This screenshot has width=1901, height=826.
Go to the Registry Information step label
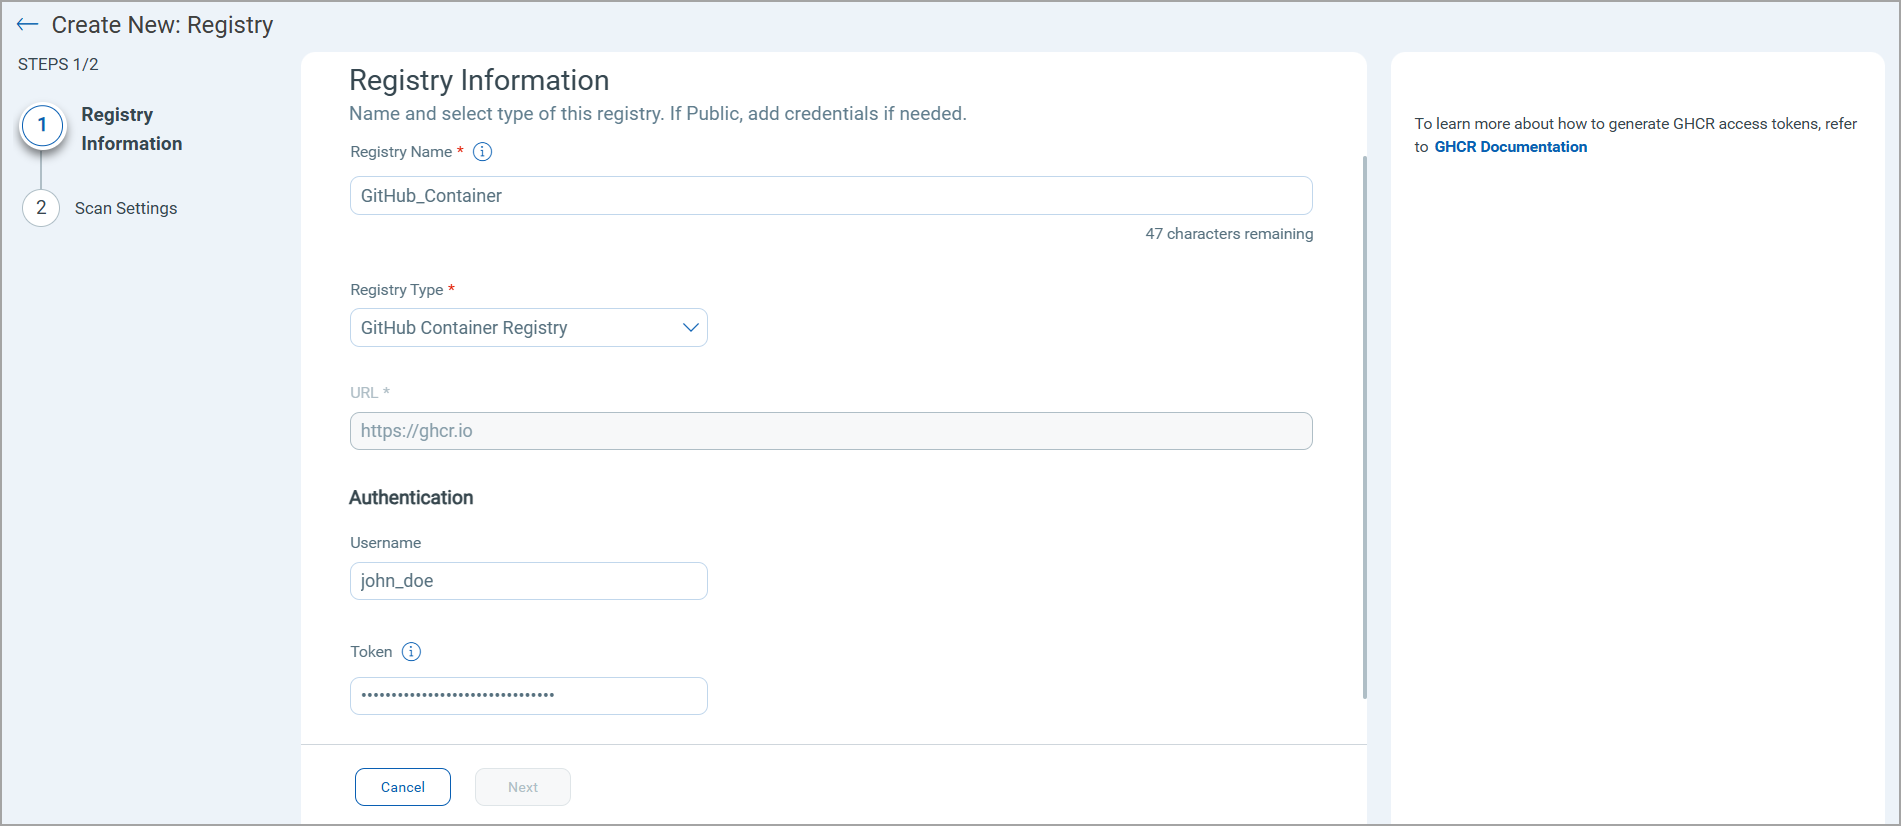click(x=131, y=129)
